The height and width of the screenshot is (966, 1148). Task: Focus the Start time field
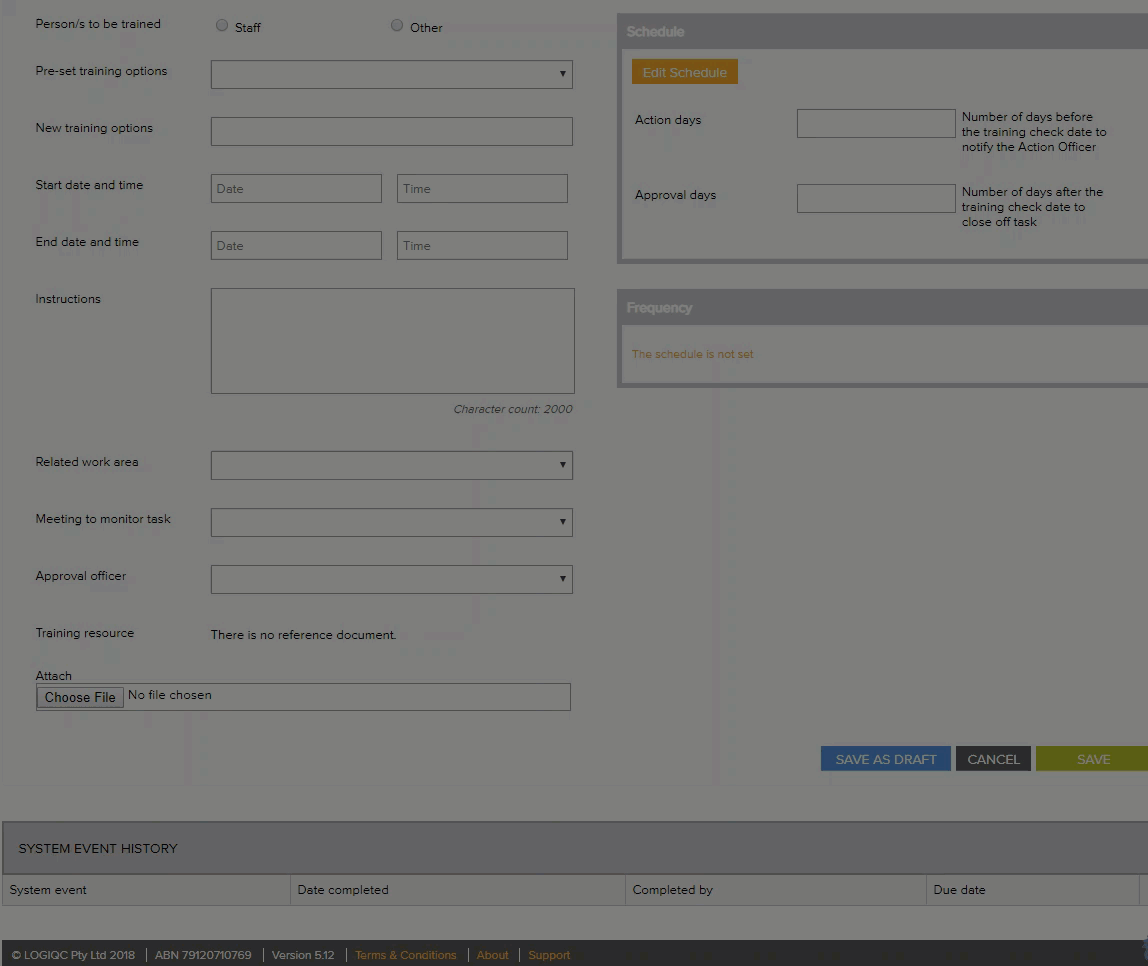point(482,188)
